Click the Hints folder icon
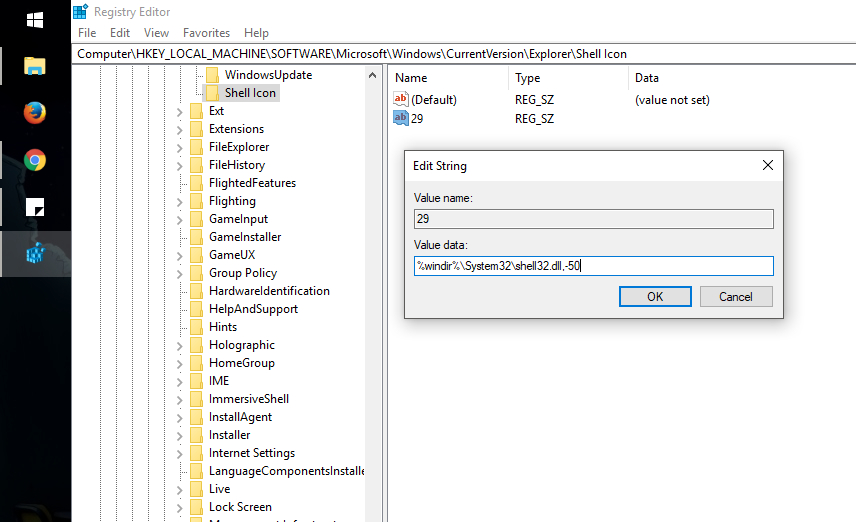 point(197,327)
